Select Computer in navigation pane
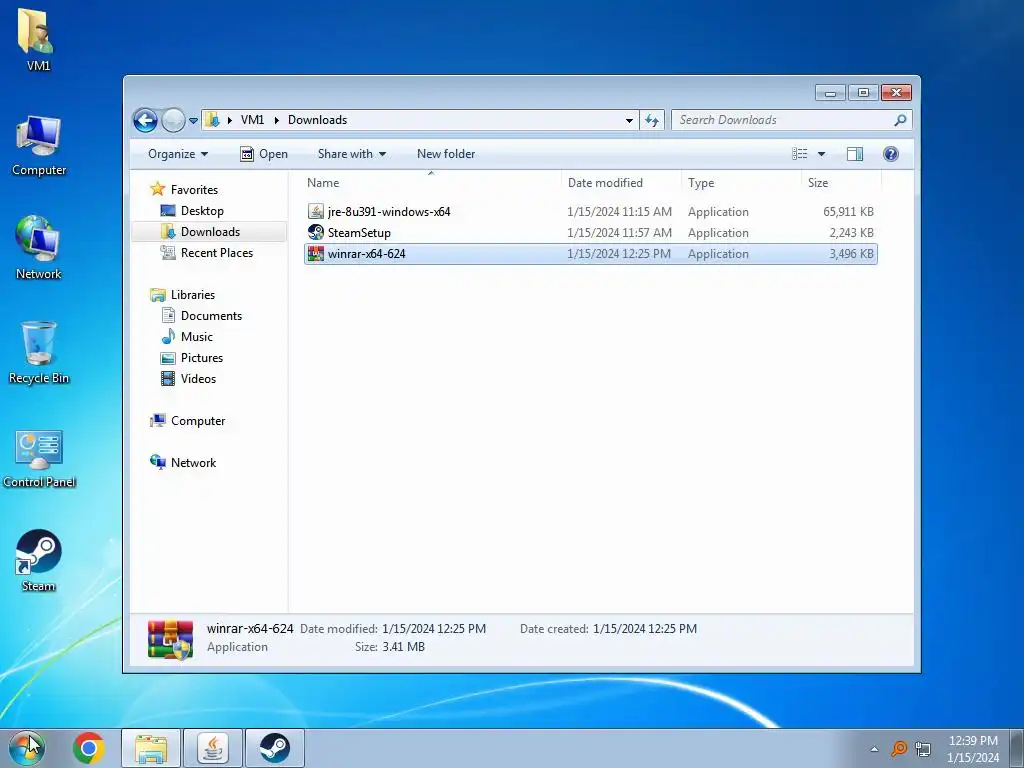The image size is (1024, 768). (x=188, y=421)
